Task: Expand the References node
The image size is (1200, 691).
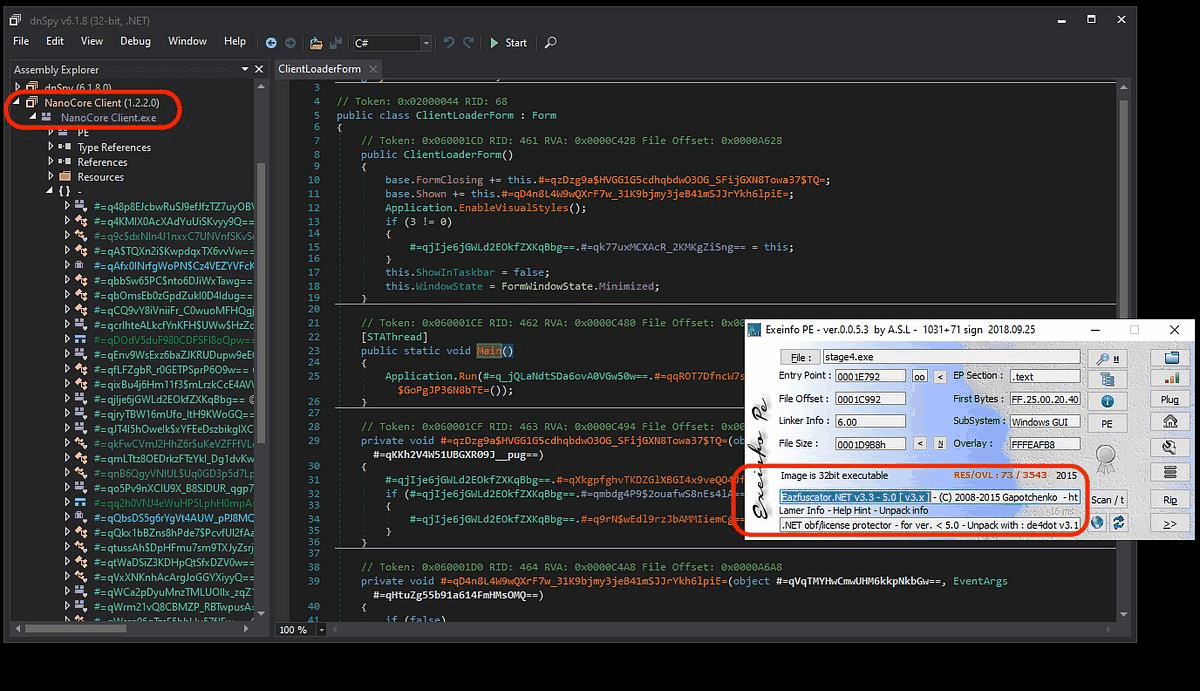Action: [x=51, y=162]
